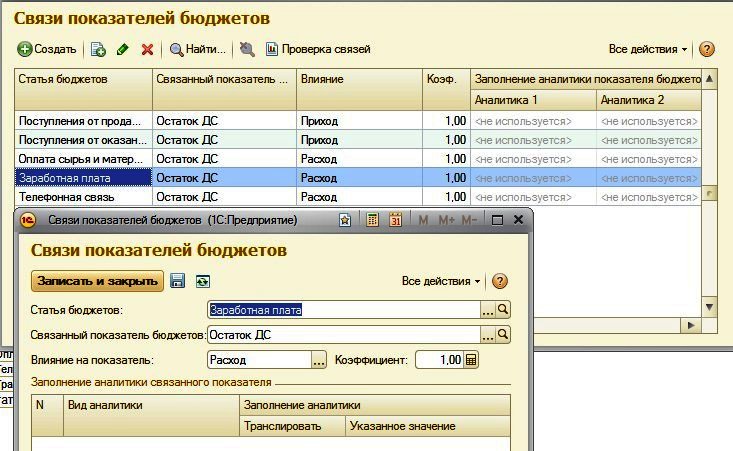
Task: Click the green Создать (create) icon
Action: coord(25,49)
